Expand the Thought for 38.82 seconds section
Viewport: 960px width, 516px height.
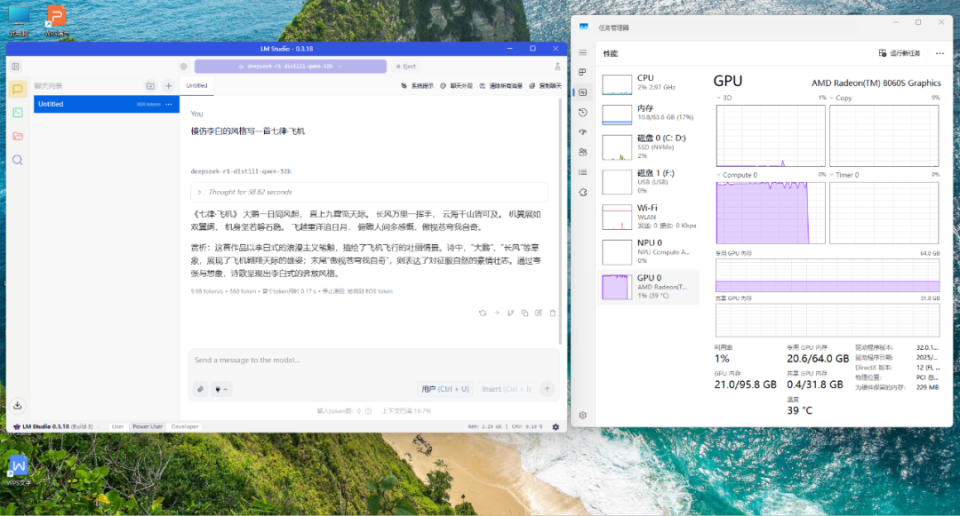[369, 192]
